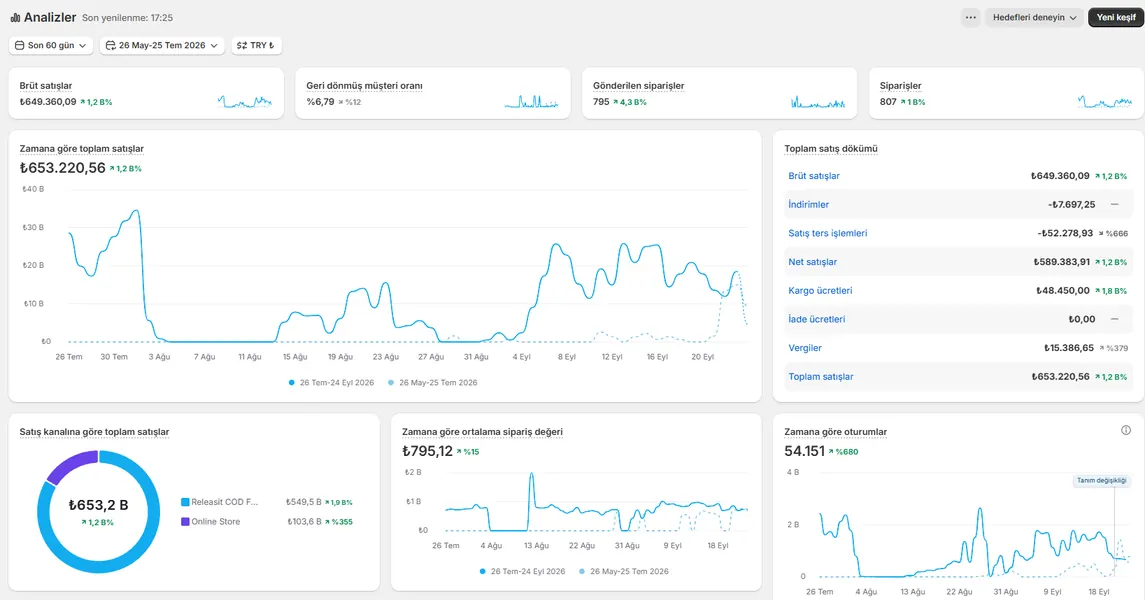The height and width of the screenshot is (600, 1145).
Task: Click the calendar icon in Son 60 gün
Action: (x=20, y=45)
